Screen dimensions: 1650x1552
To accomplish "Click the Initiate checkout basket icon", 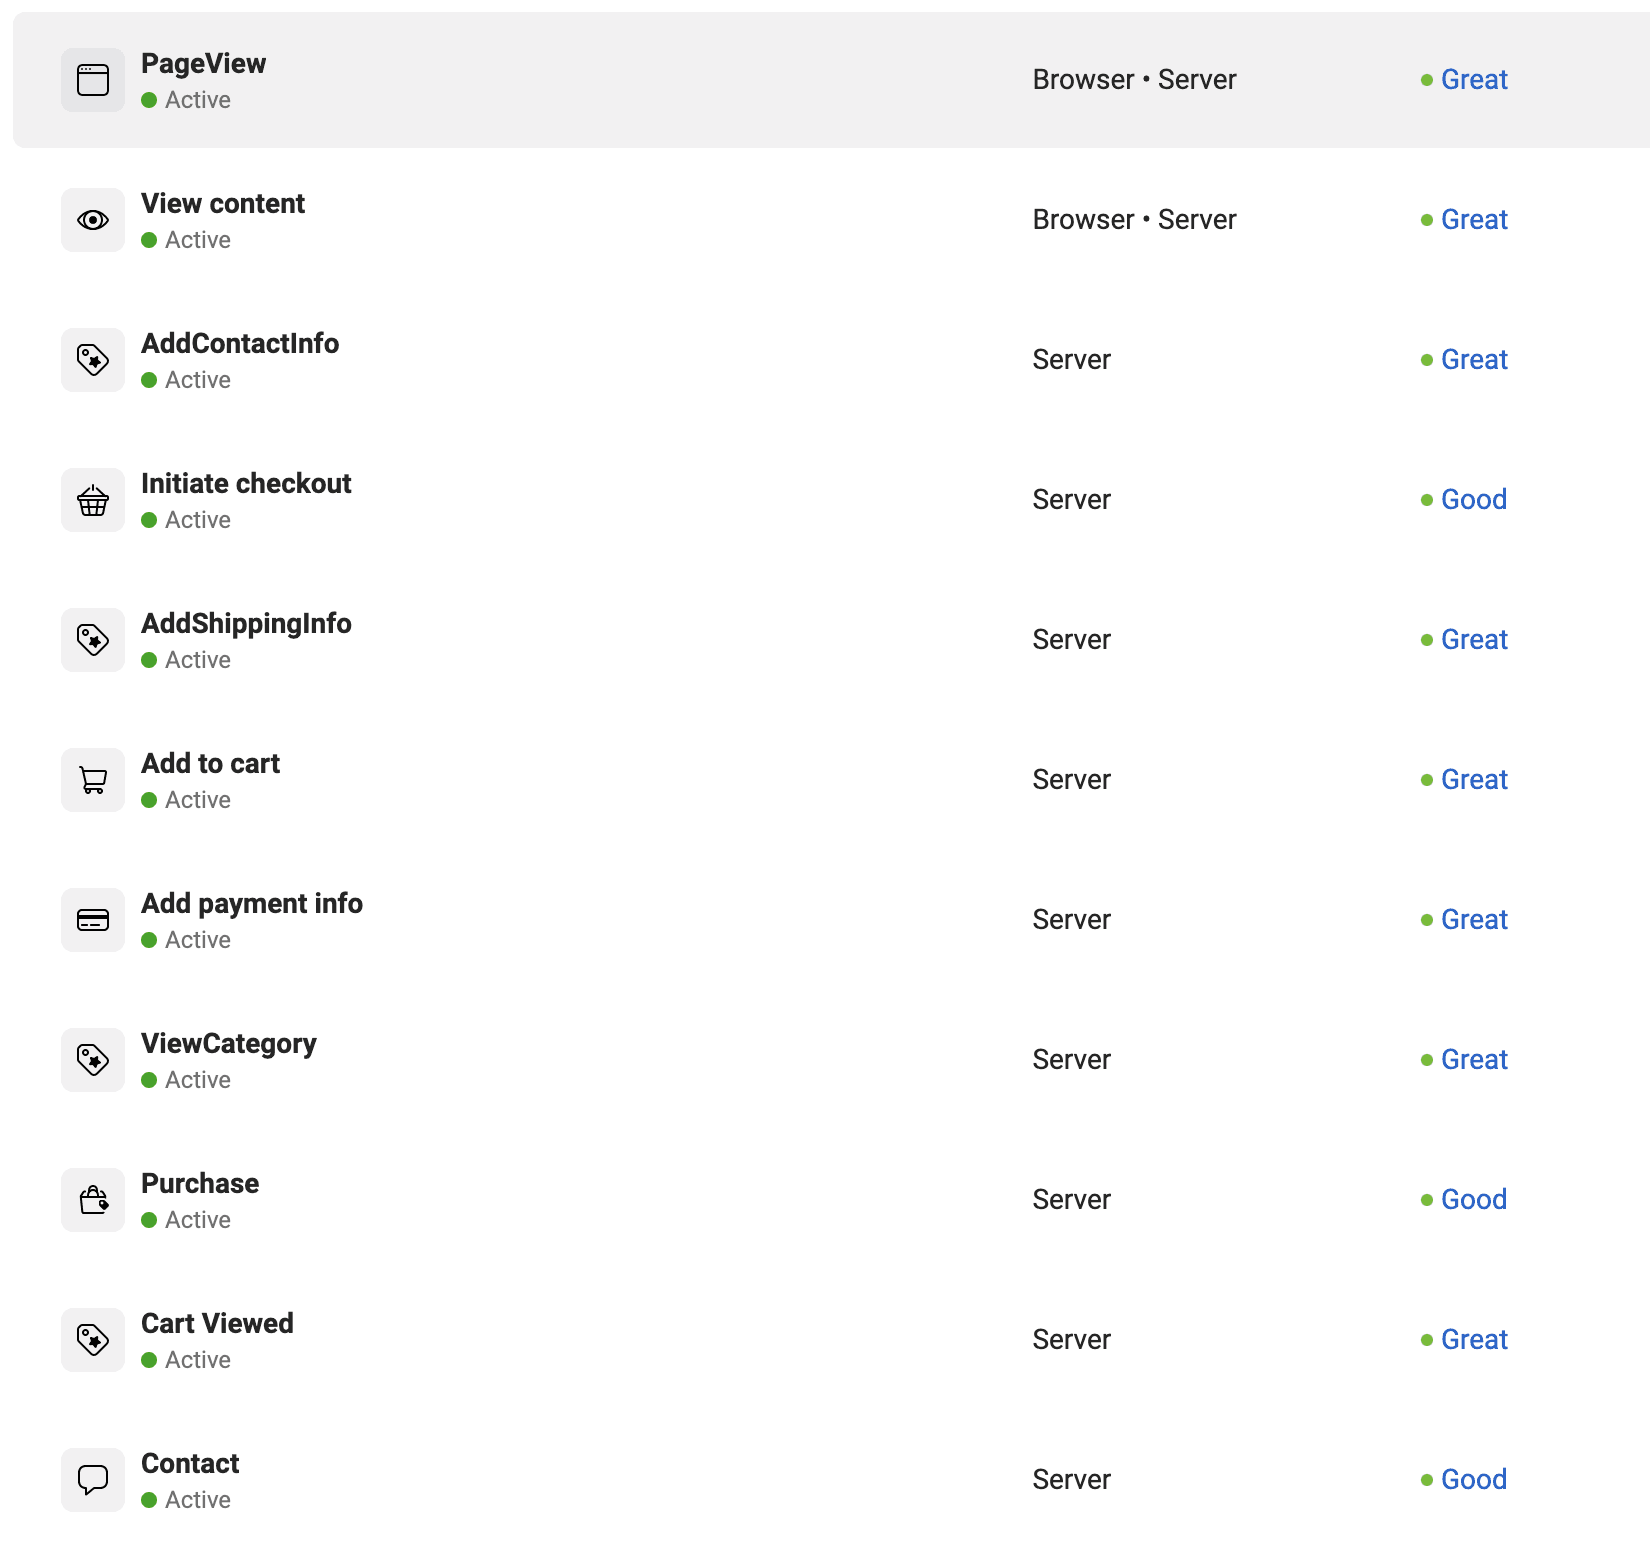I will [x=93, y=500].
